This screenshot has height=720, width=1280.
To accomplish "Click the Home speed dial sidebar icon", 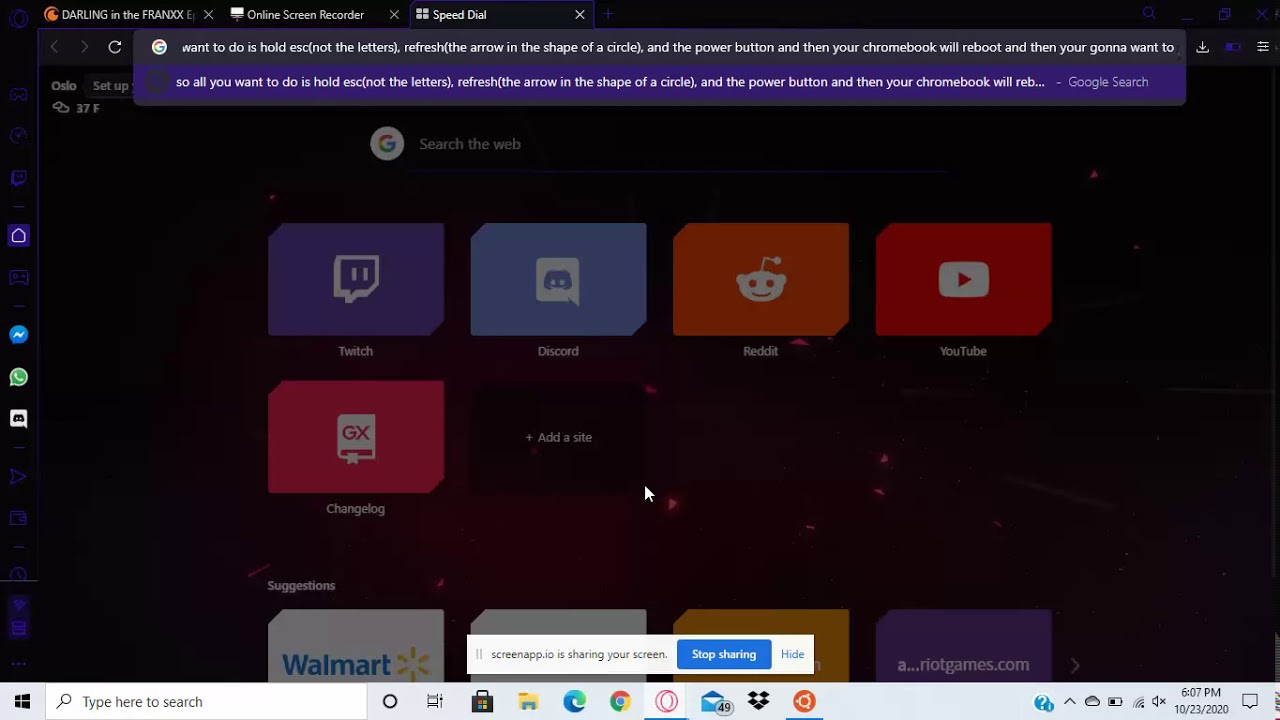I will point(18,236).
